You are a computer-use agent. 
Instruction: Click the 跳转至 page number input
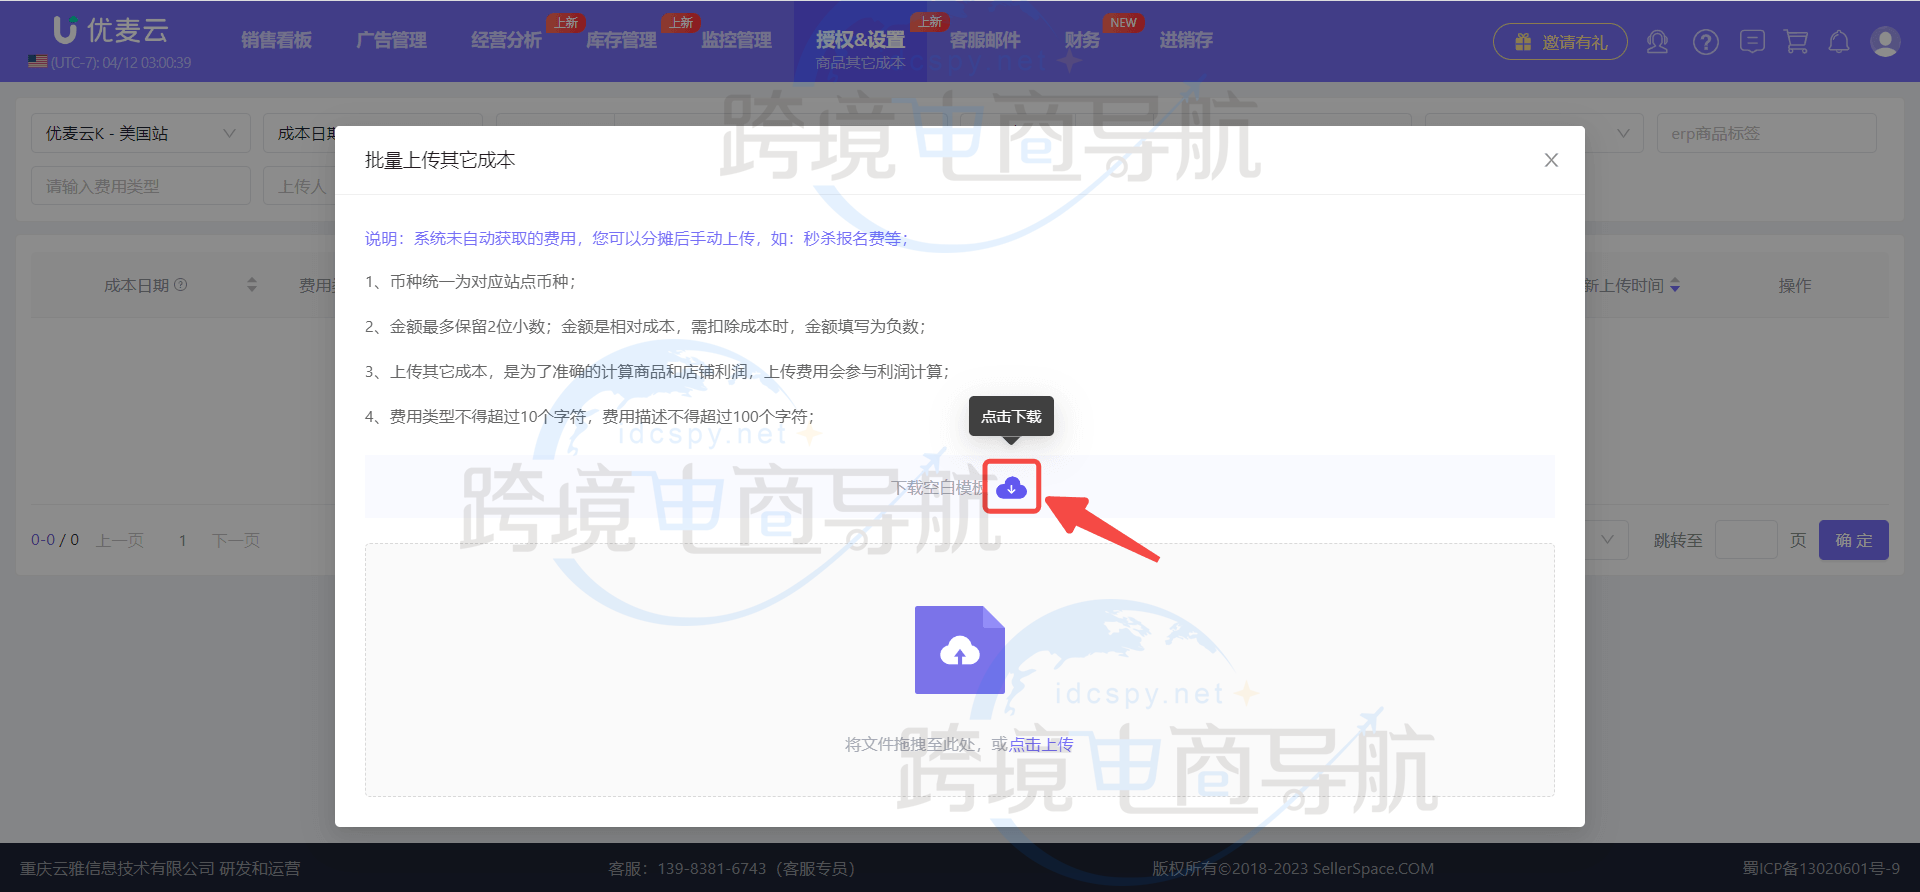tap(1746, 540)
